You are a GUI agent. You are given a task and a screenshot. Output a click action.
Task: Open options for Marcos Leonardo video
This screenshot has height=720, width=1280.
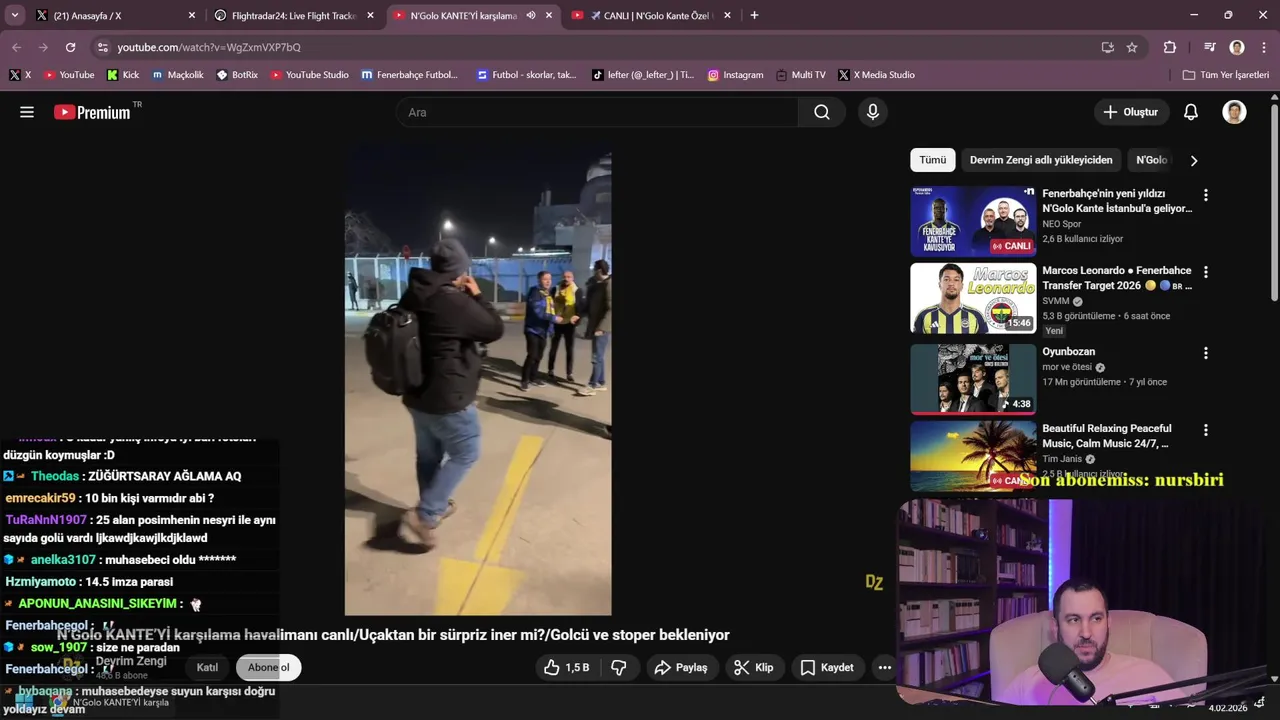point(1205,272)
